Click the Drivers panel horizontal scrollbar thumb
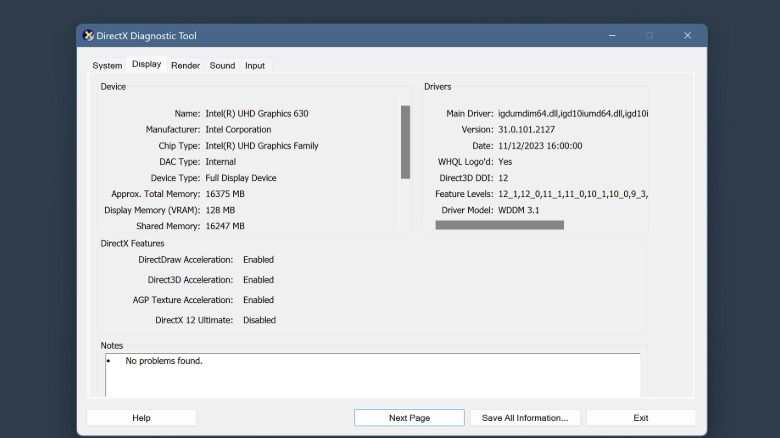This screenshot has width=780, height=438. tap(499, 225)
